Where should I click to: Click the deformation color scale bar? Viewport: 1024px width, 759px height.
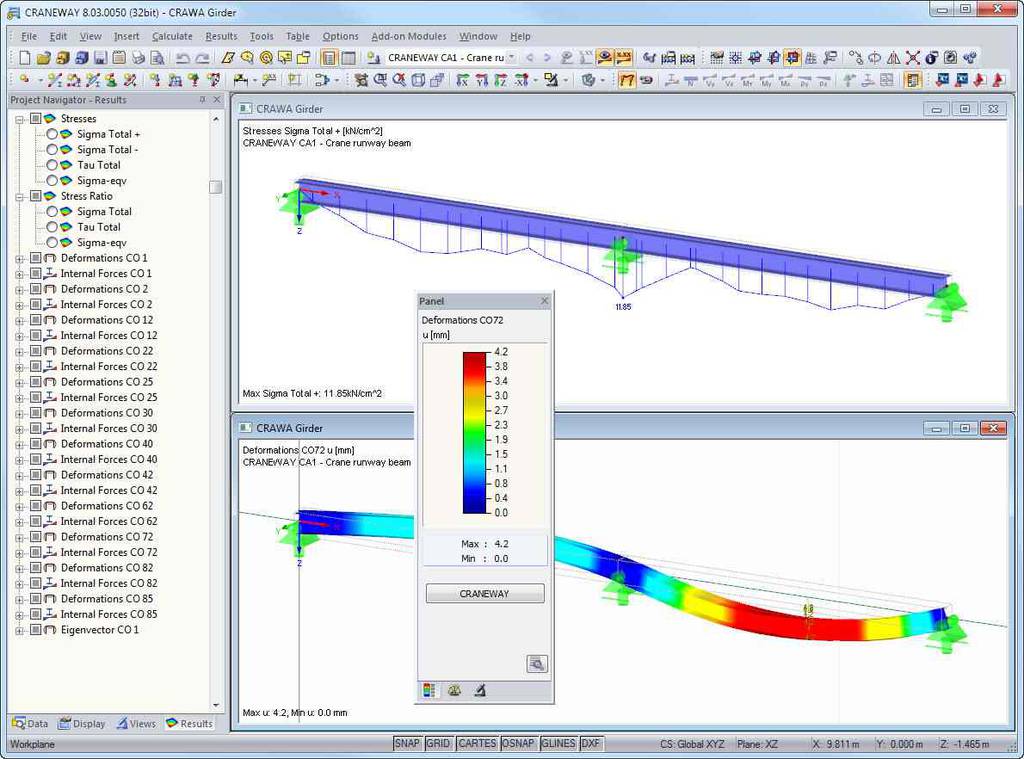[475, 433]
